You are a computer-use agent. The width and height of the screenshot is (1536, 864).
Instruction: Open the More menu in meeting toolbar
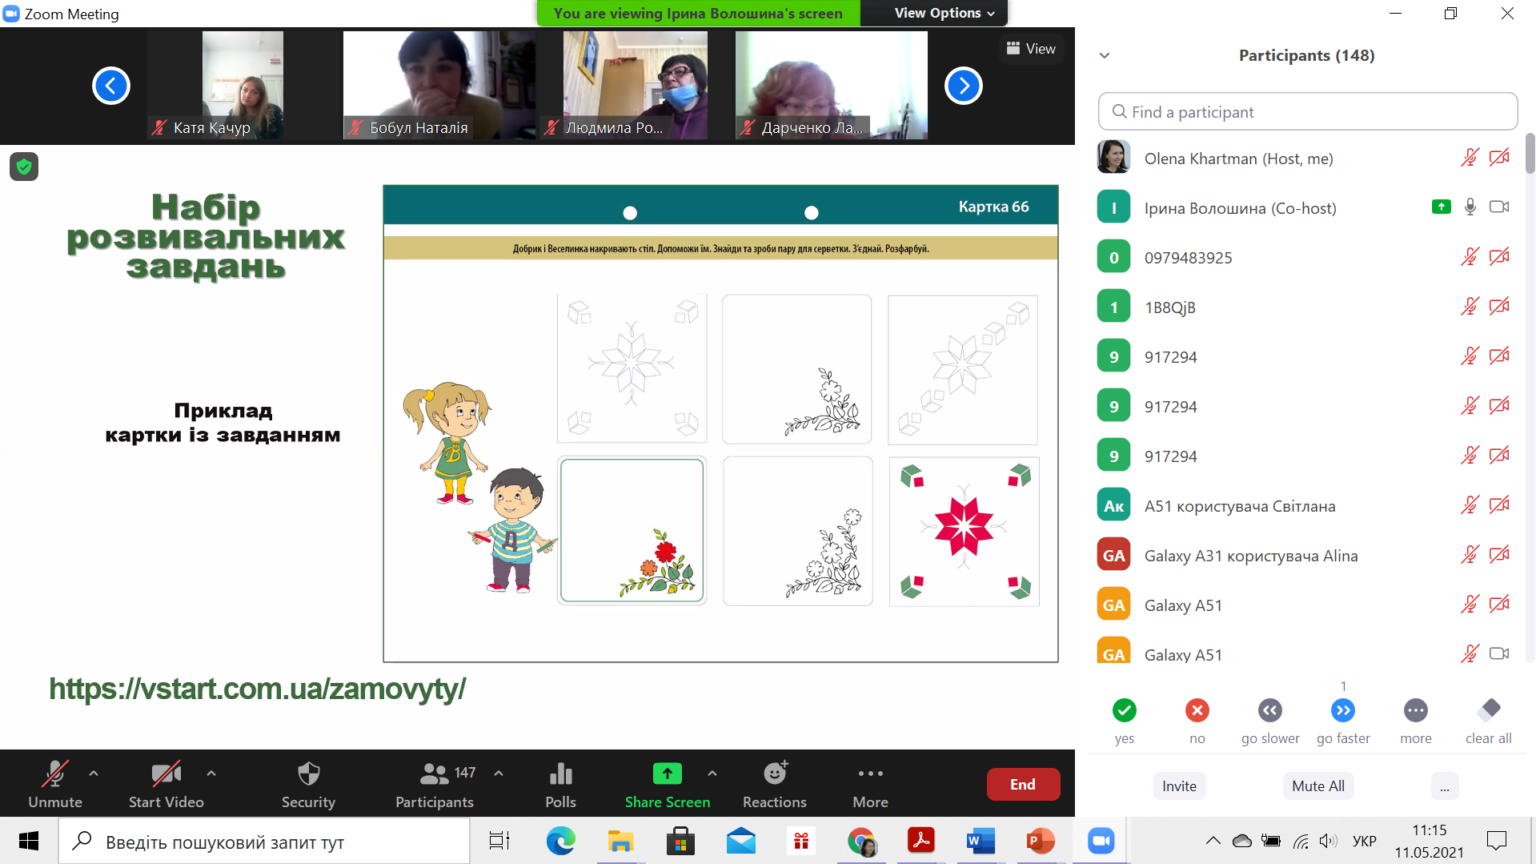coord(870,784)
